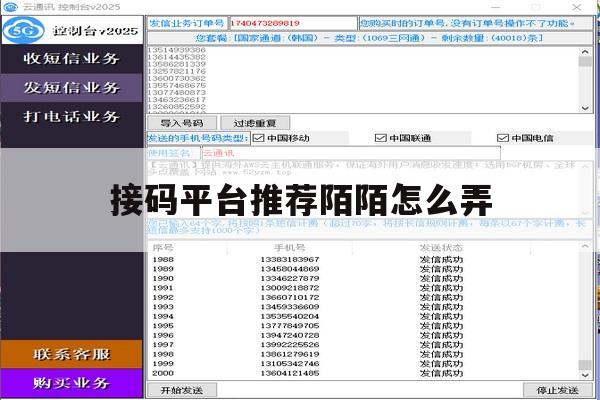Click 联系客服 button
The width and height of the screenshot is (600, 400).
72,354
